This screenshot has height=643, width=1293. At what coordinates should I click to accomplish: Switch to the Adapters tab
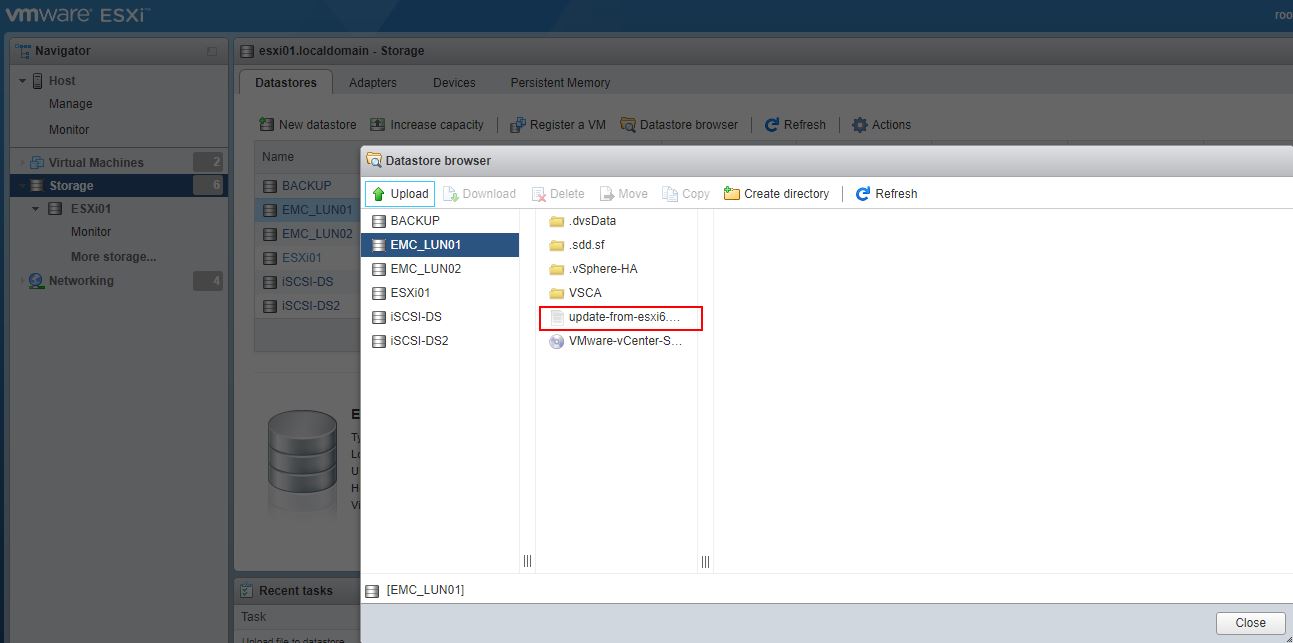[x=373, y=83]
